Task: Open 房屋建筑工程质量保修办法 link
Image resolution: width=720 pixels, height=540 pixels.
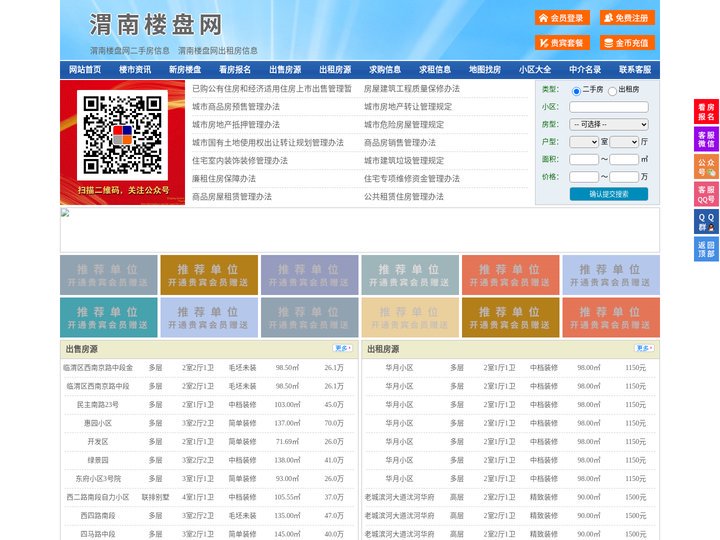Action: point(412,89)
